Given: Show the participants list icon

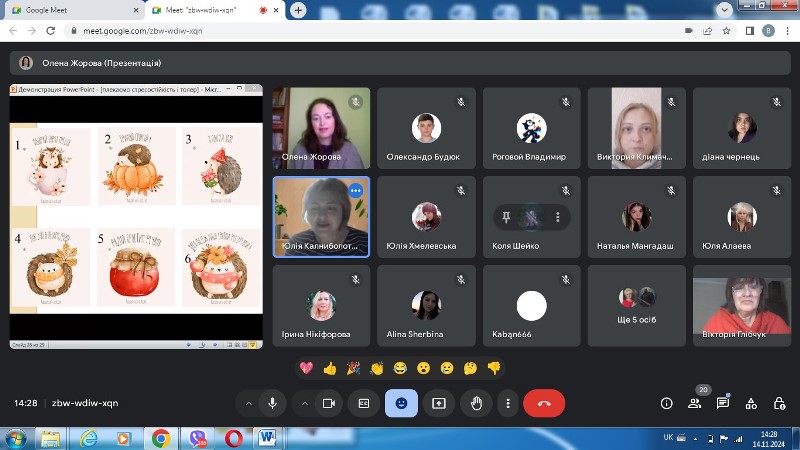Looking at the screenshot, I should tap(694, 403).
